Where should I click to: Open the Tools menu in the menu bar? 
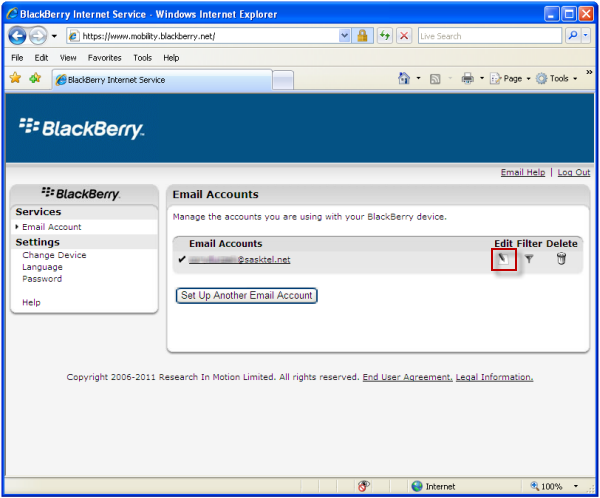[142, 58]
